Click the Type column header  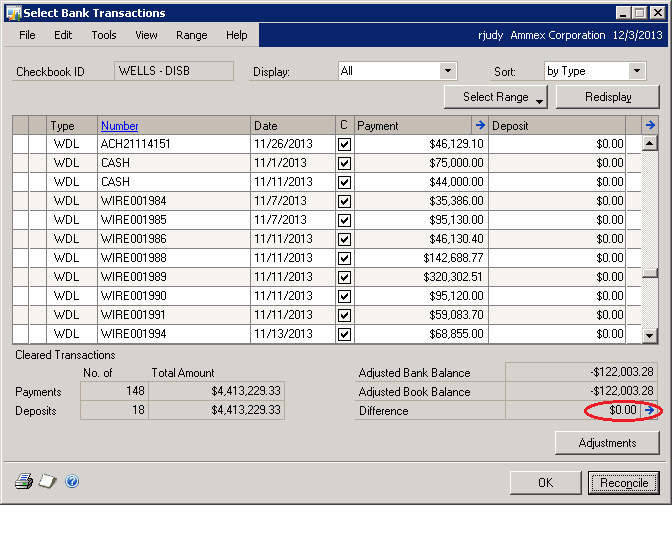tap(72, 126)
